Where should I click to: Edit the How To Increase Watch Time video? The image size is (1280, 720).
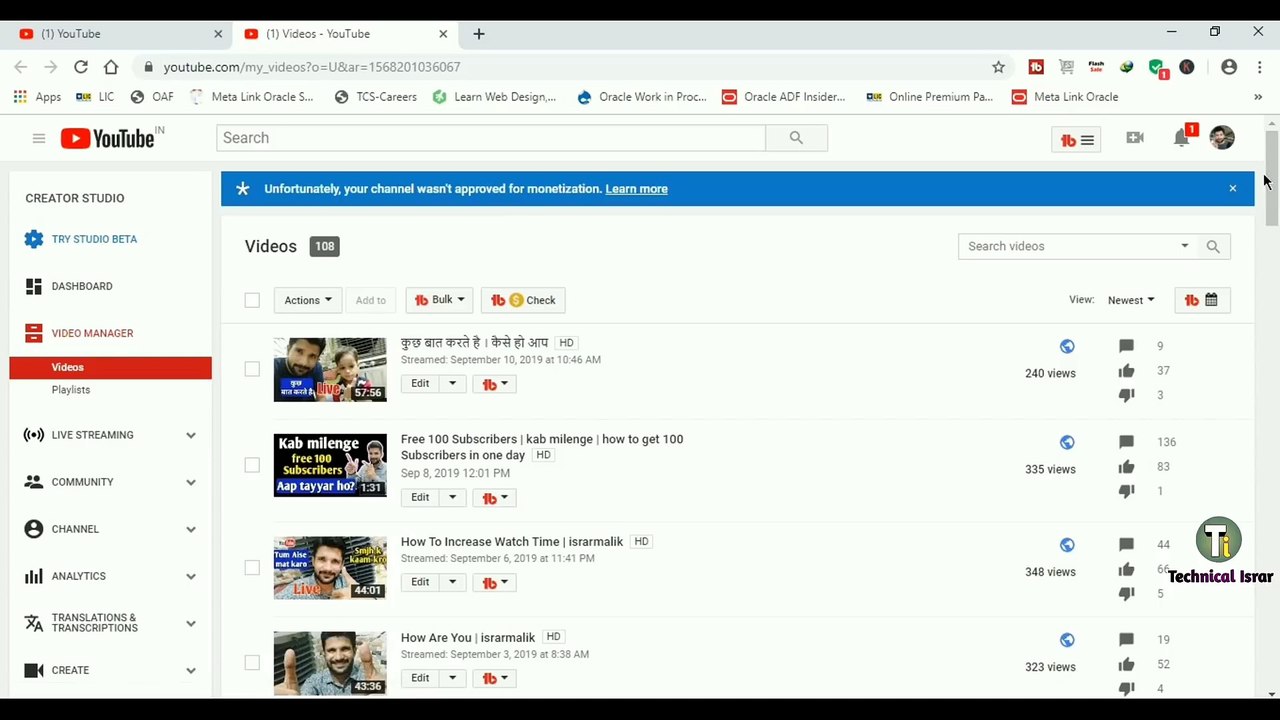pos(420,582)
